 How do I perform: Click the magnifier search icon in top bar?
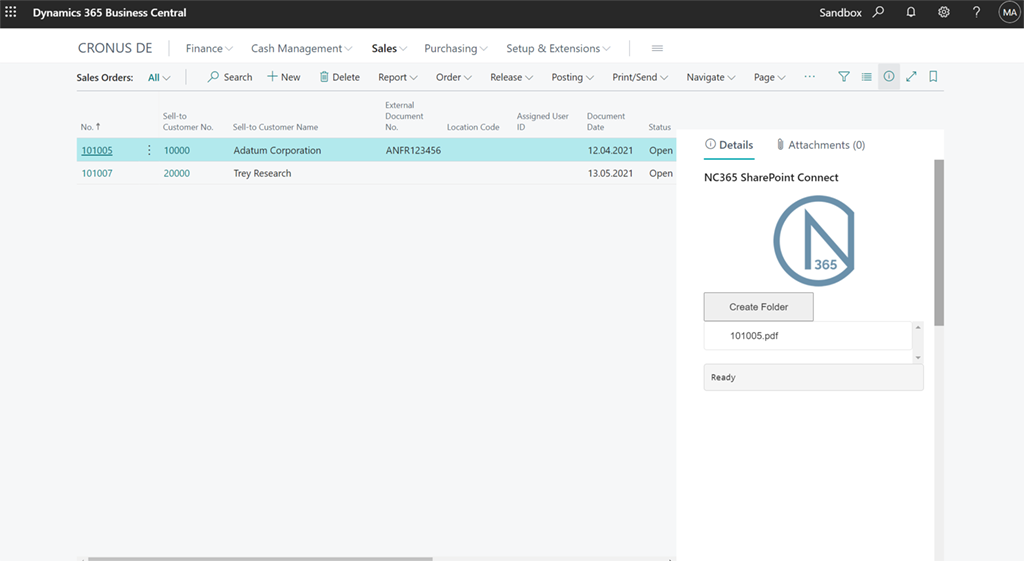[878, 12]
